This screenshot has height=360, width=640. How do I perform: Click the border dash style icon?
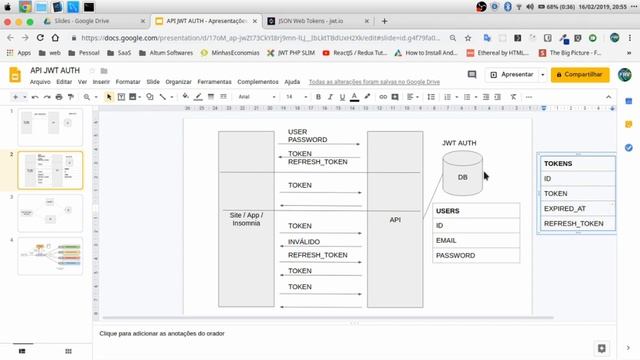(x=223, y=97)
